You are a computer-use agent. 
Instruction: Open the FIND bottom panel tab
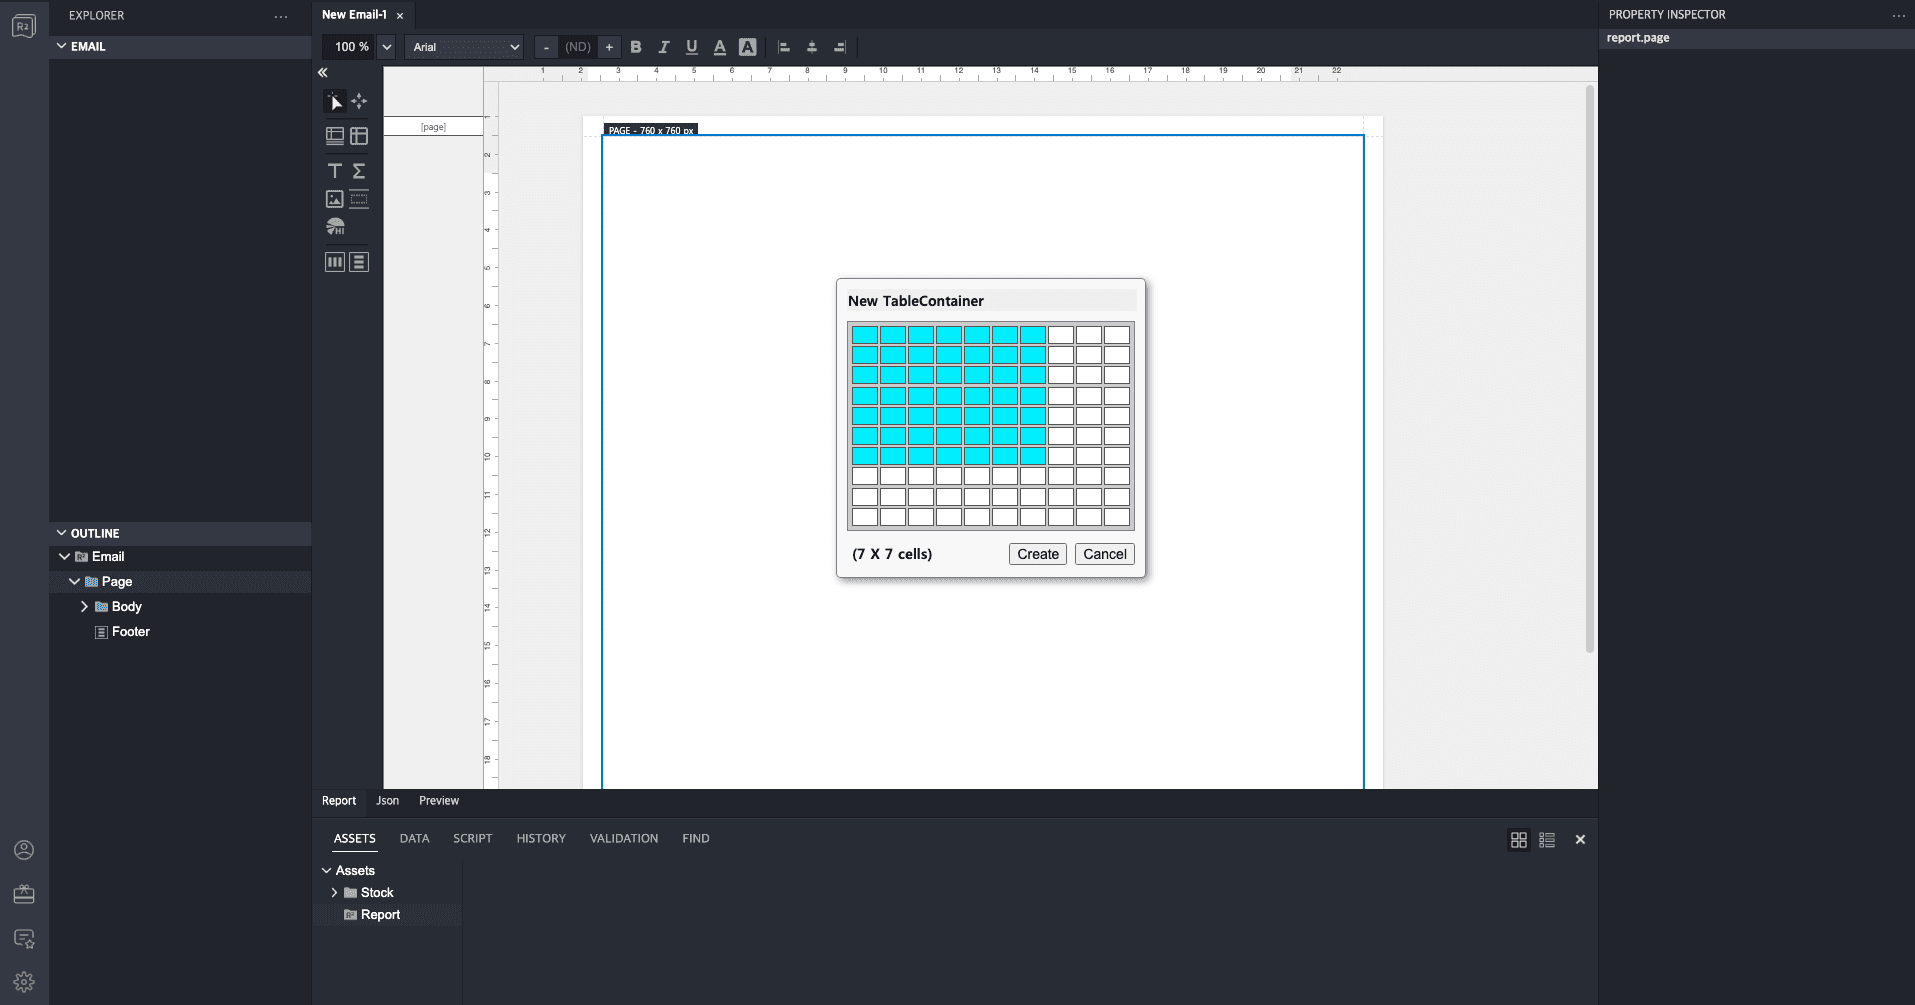[696, 838]
